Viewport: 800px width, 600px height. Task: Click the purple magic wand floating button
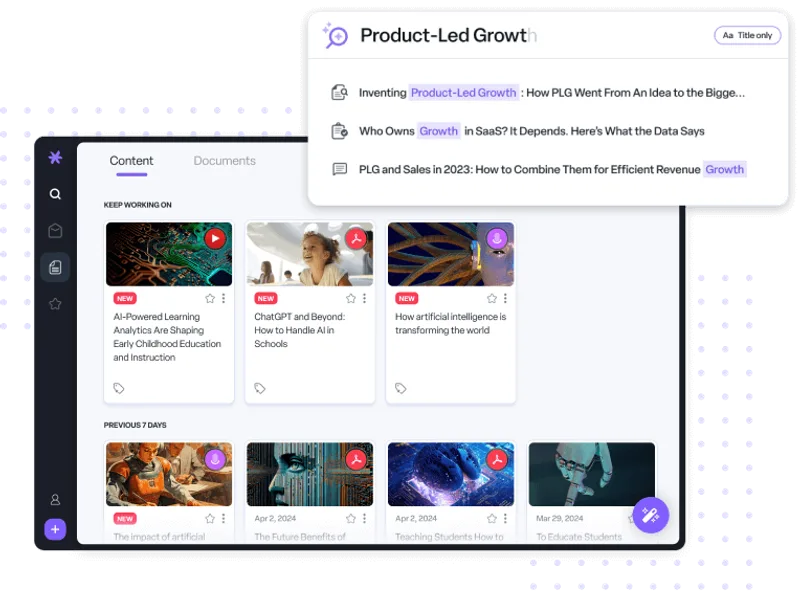651,515
